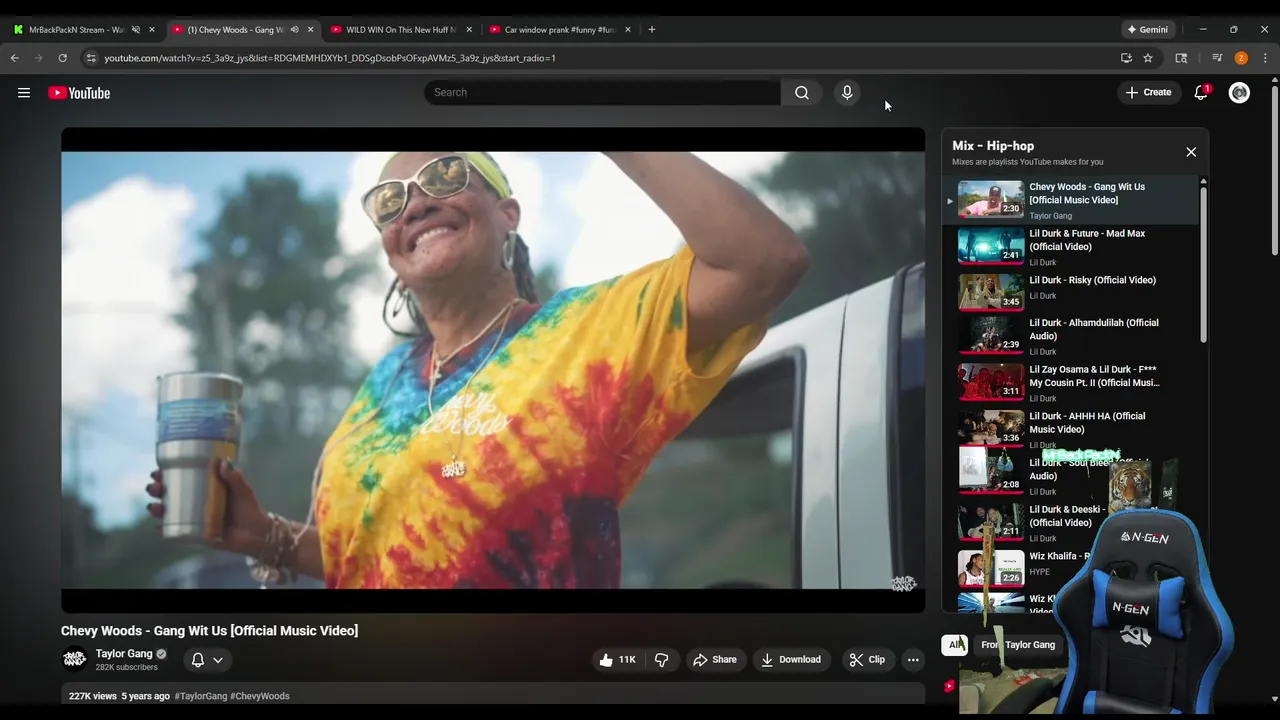
Task: Open the notifications bell
Action: pyautogui.click(x=1201, y=93)
